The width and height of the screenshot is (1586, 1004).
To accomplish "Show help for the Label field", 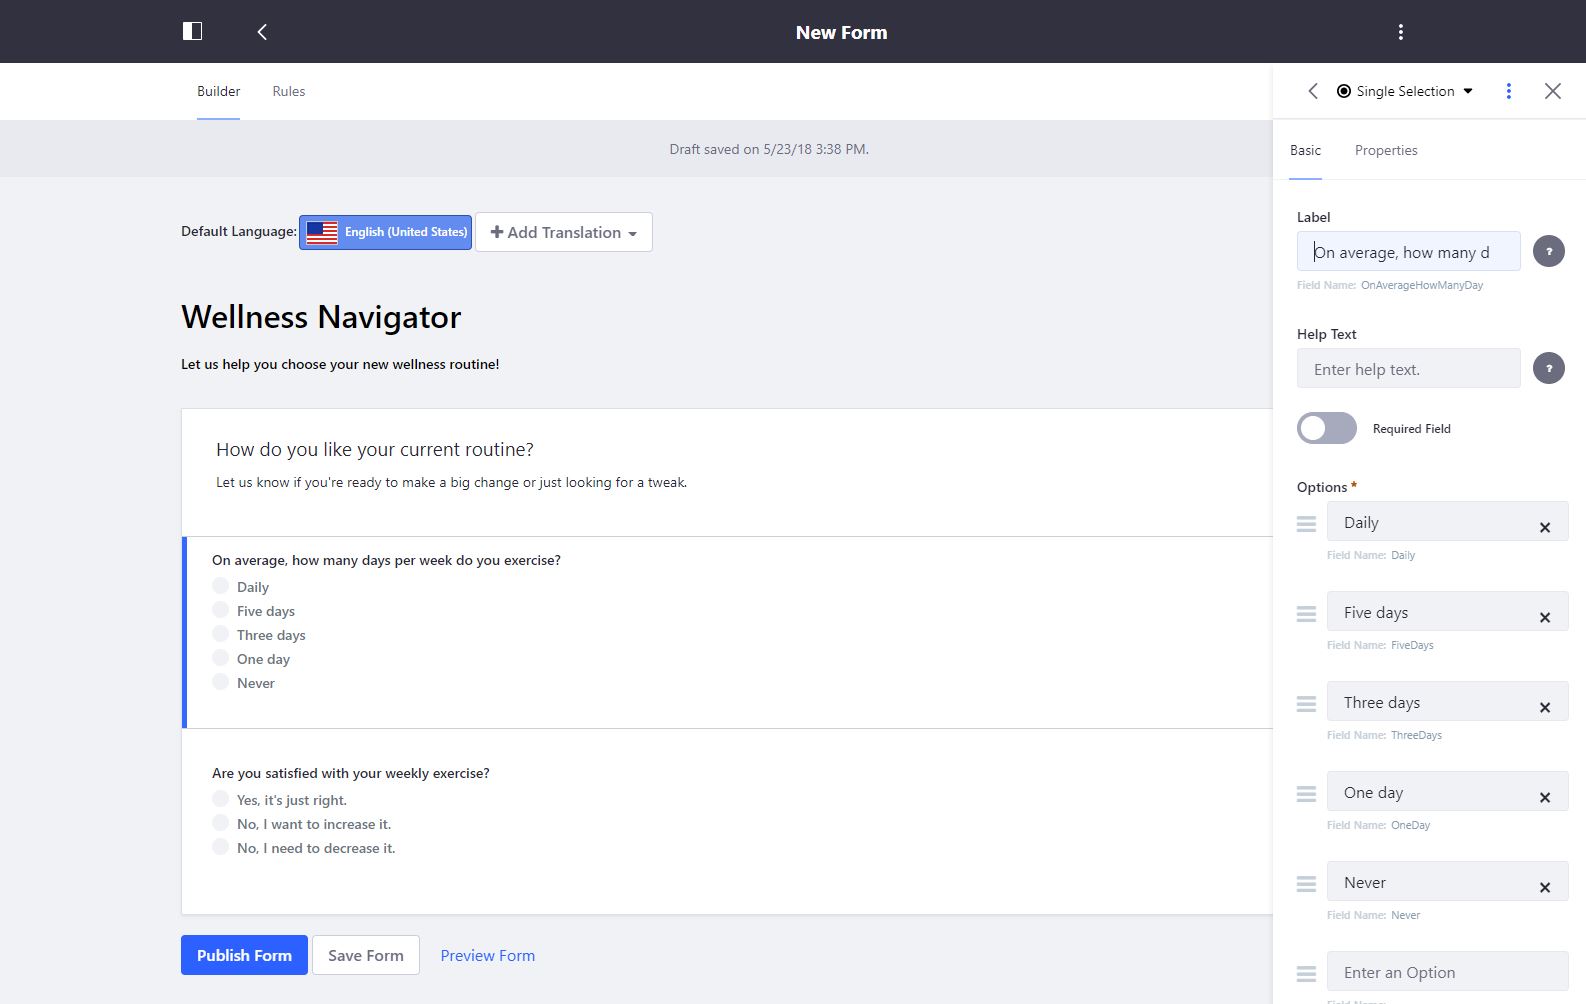I will [x=1549, y=251].
